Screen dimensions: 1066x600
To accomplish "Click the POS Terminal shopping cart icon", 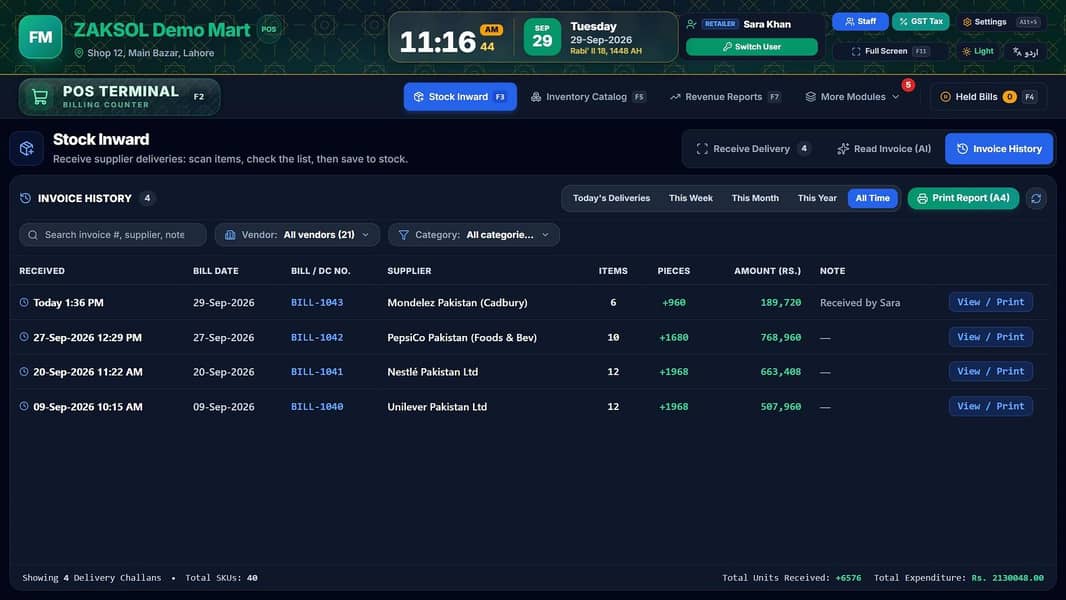I will pyautogui.click(x=40, y=97).
